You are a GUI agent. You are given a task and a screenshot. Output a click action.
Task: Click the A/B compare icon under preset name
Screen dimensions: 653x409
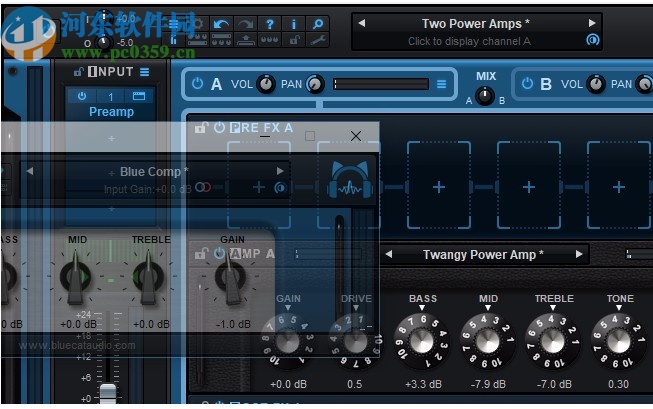(x=593, y=40)
